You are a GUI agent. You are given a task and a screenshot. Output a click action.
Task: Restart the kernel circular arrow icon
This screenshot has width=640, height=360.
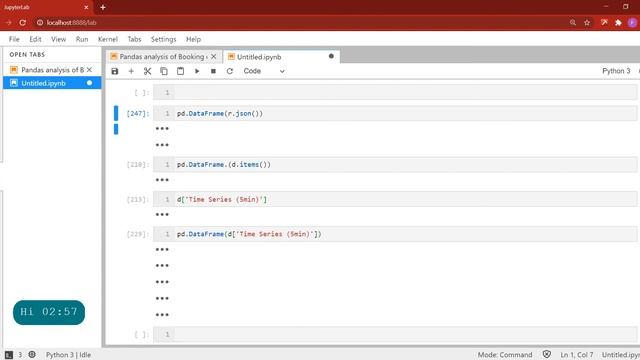point(230,71)
